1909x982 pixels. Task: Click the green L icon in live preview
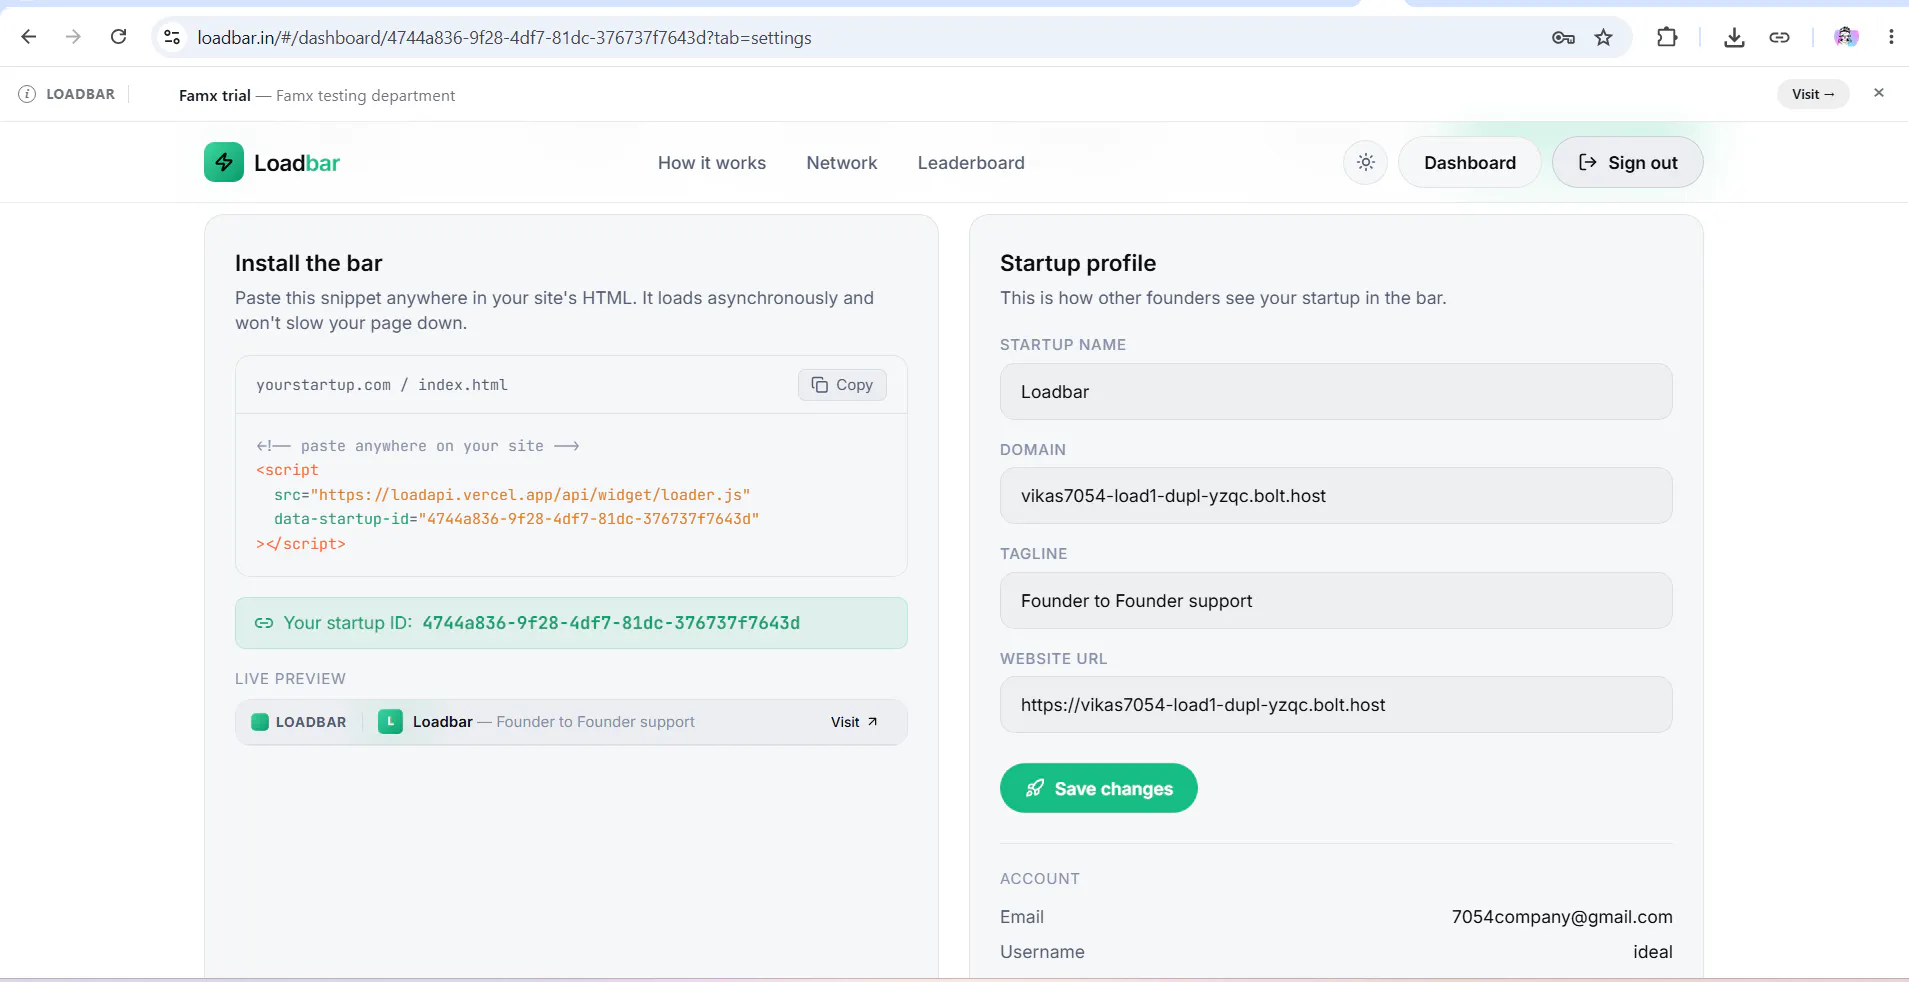[x=390, y=722]
